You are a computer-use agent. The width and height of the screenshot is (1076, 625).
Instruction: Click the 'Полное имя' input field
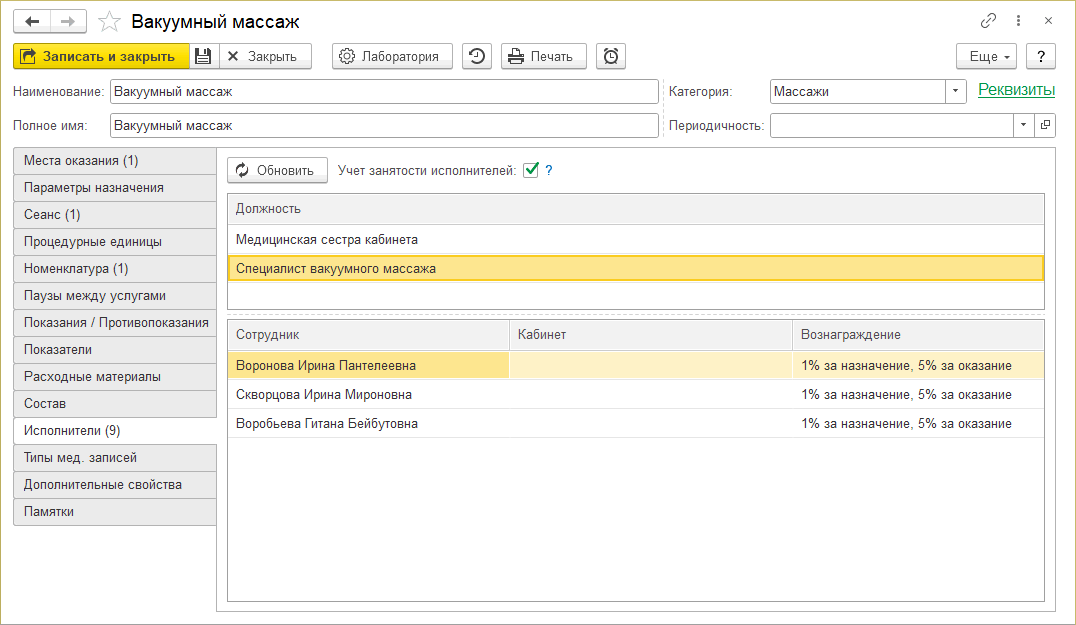[x=384, y=126]
